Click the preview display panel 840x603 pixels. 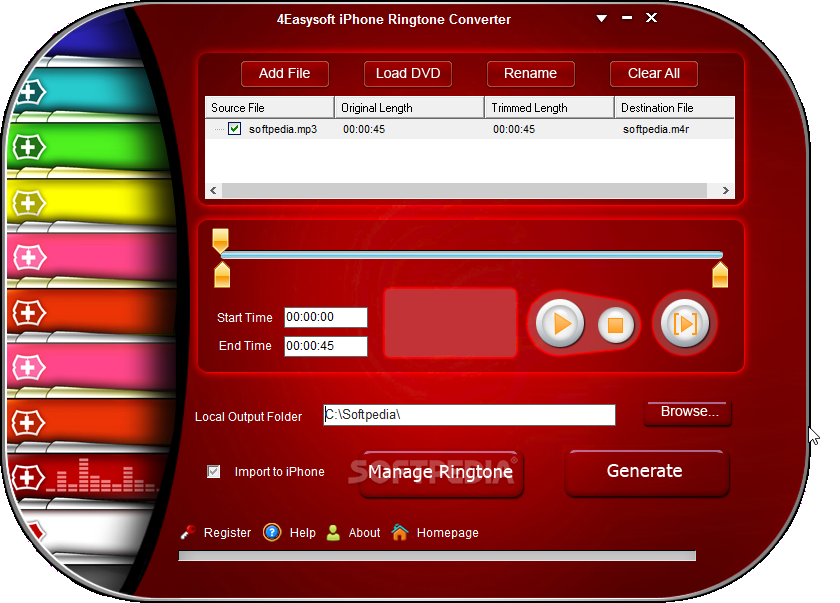tap(451, 322)
